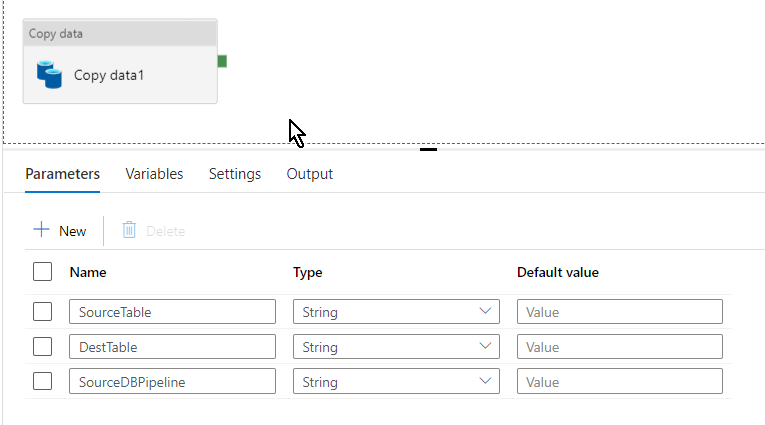Click the panel collapse handle bar
Screen dimensions: 765x425
[x=428, y=149]
